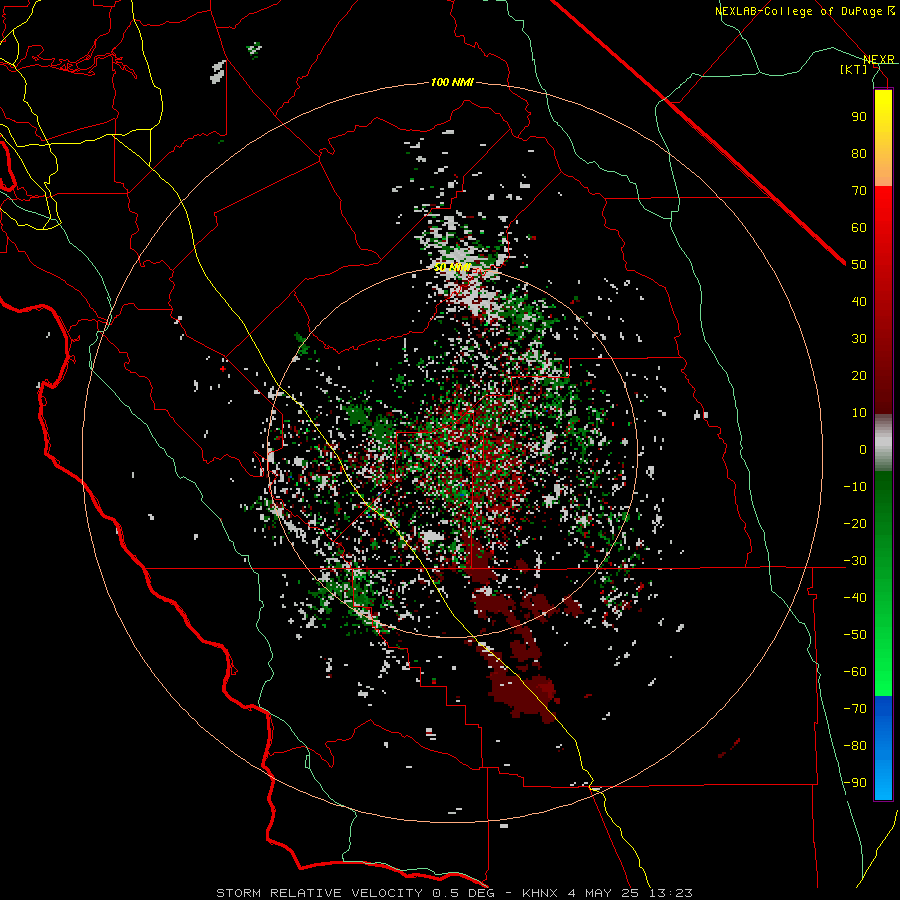Select the -70 value on velocity scale
900x900 pixels.
pos(855,708)
